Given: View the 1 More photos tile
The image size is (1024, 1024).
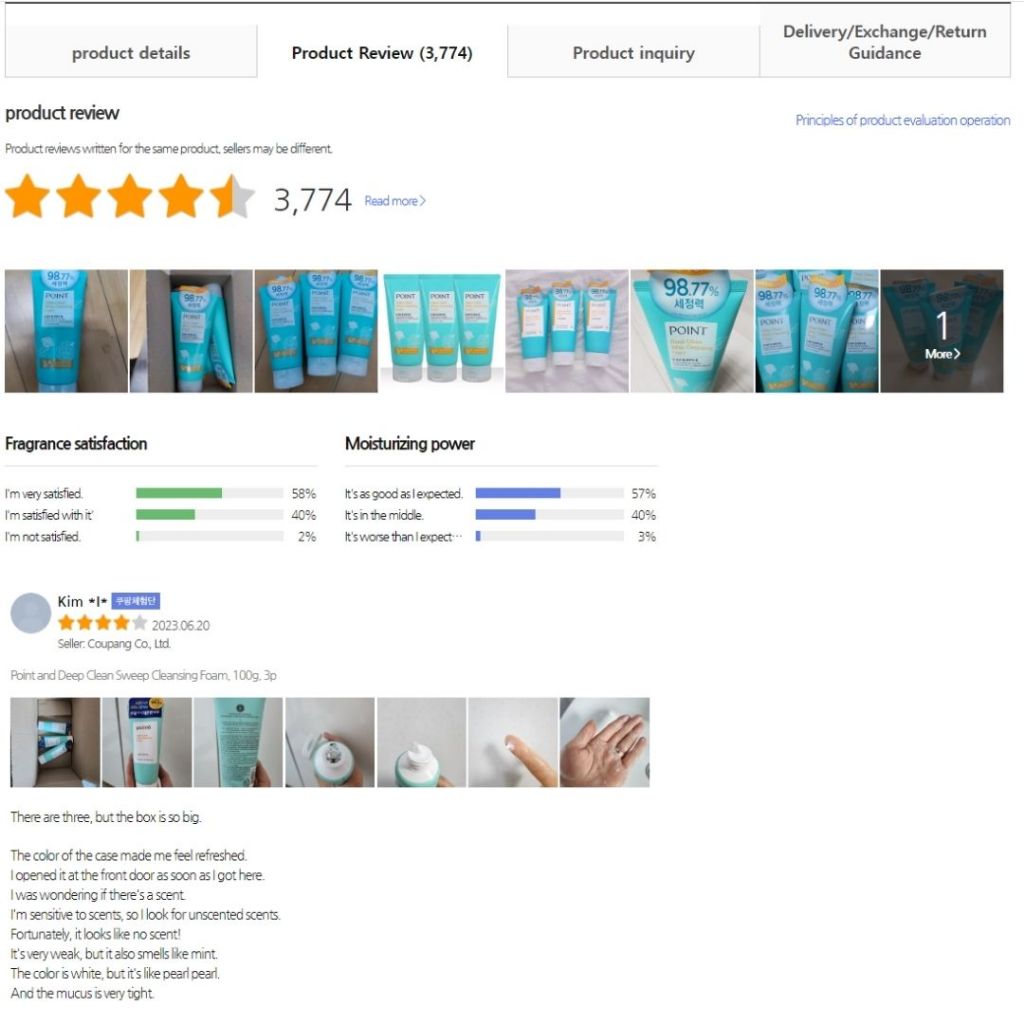Looking at the screenshot, I should point(942,331).
